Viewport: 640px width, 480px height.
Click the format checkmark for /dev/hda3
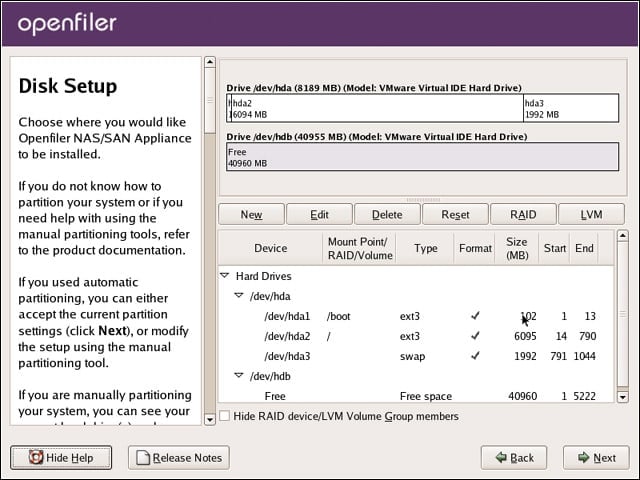[x=475, y=356]
